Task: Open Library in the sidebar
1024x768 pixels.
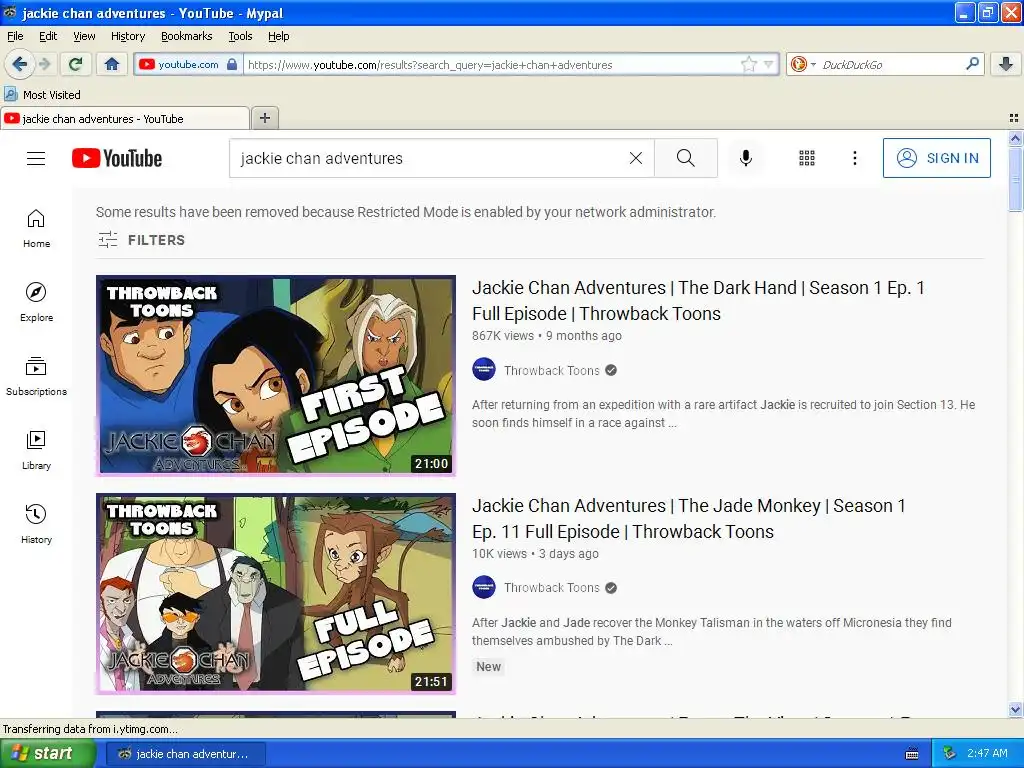Action: (37, 451)
